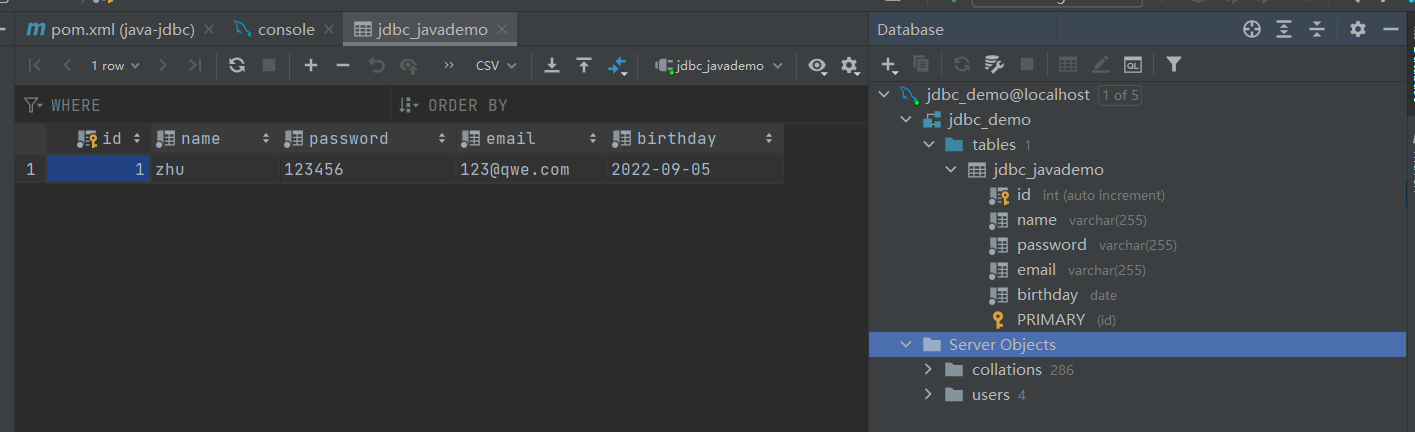Close the jdbc_javademo editor tab
Viewport: 1415px width, 432px height.
click(504, 30)
